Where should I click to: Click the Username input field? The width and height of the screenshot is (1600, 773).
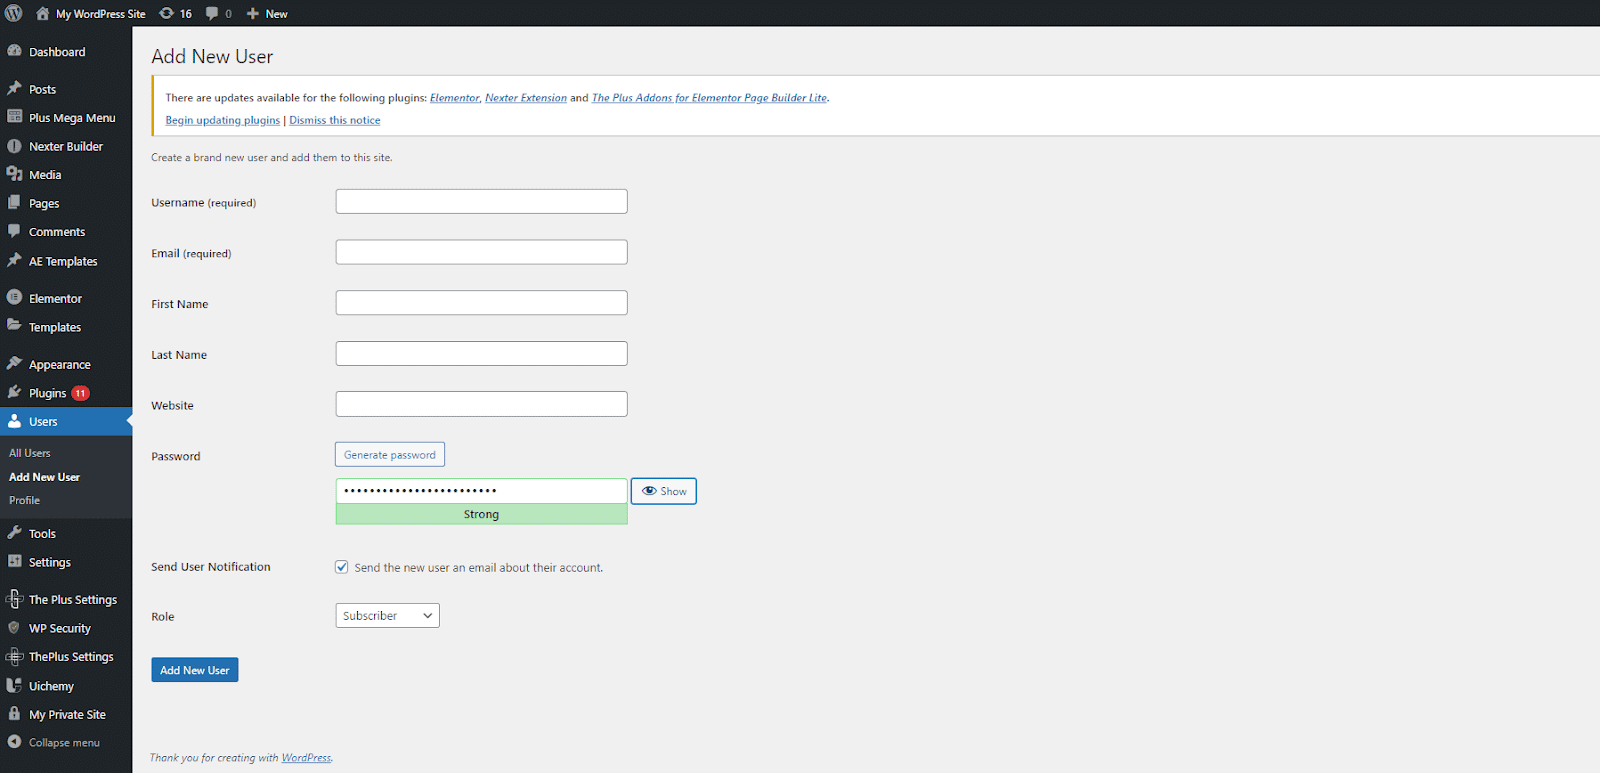(x=481, y=201)
